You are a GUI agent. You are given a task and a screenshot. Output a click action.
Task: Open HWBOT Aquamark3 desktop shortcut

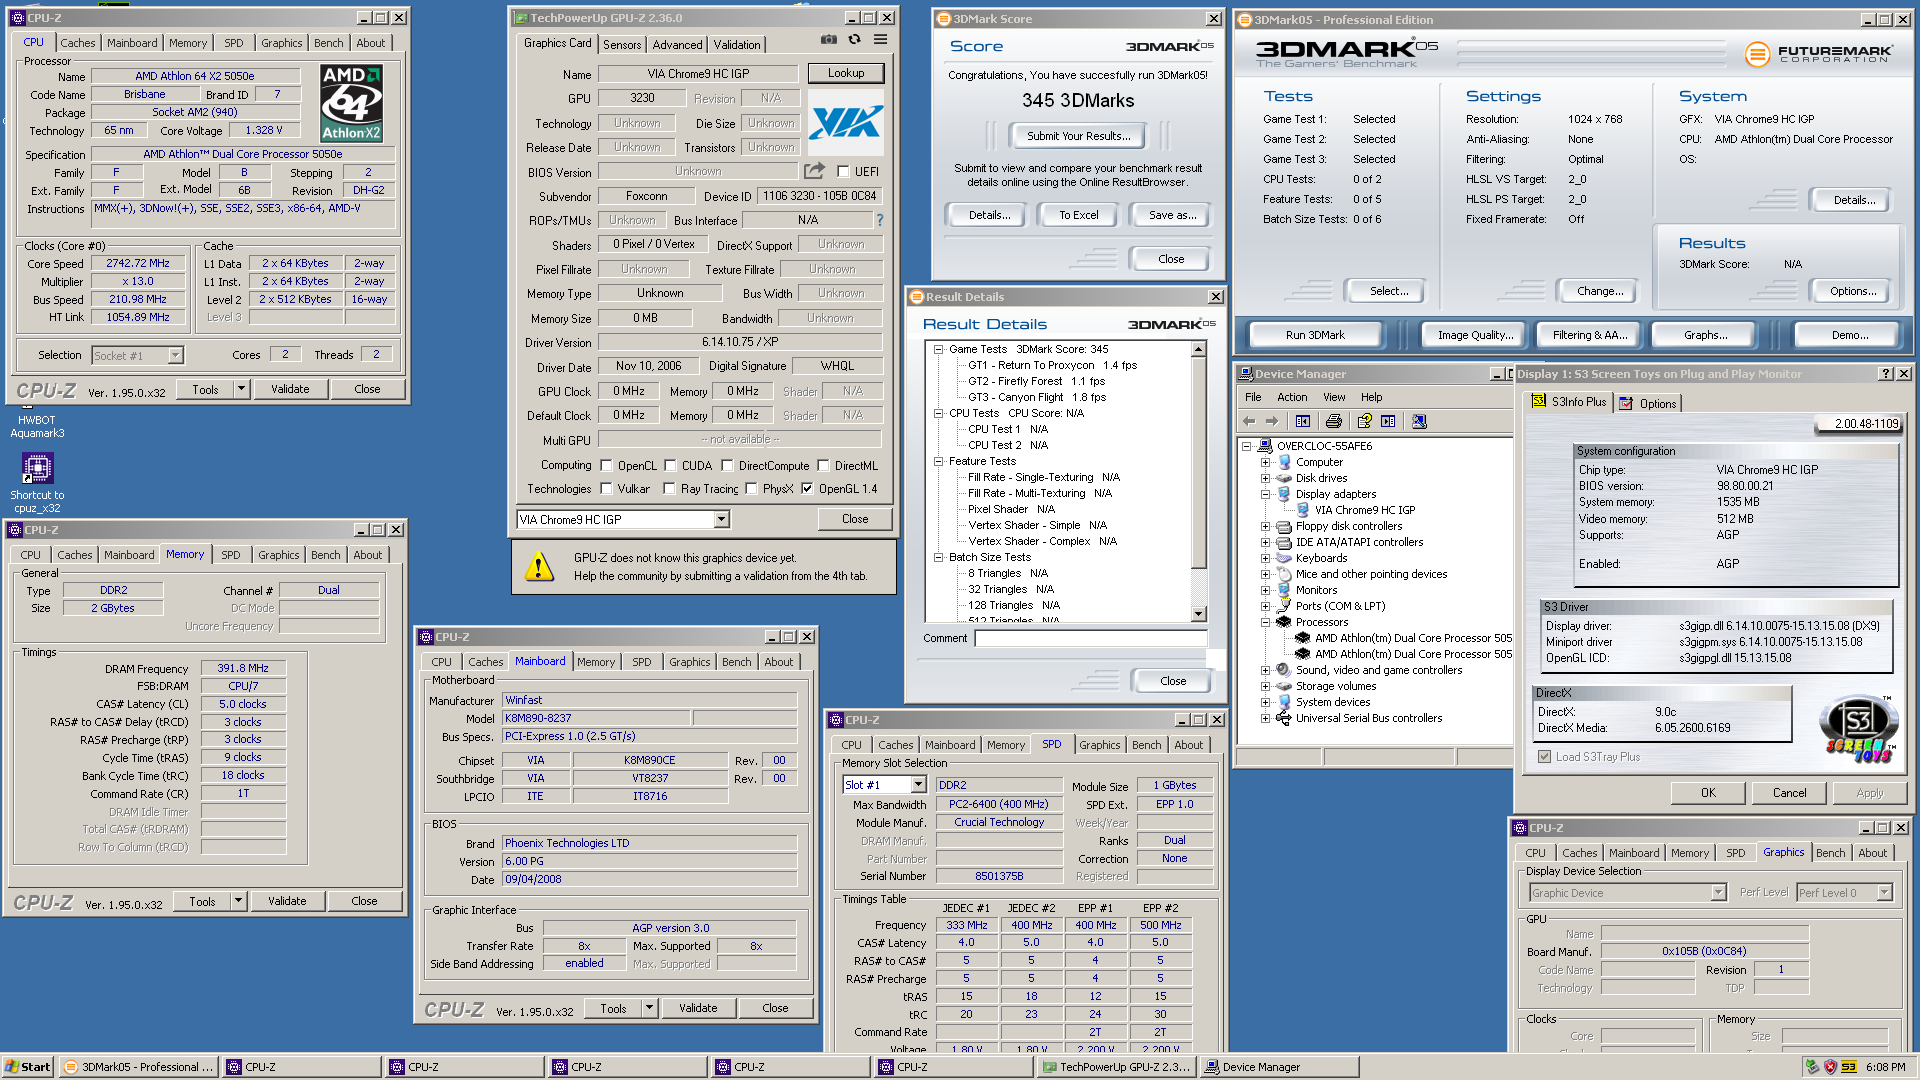(x=37, y=426)
